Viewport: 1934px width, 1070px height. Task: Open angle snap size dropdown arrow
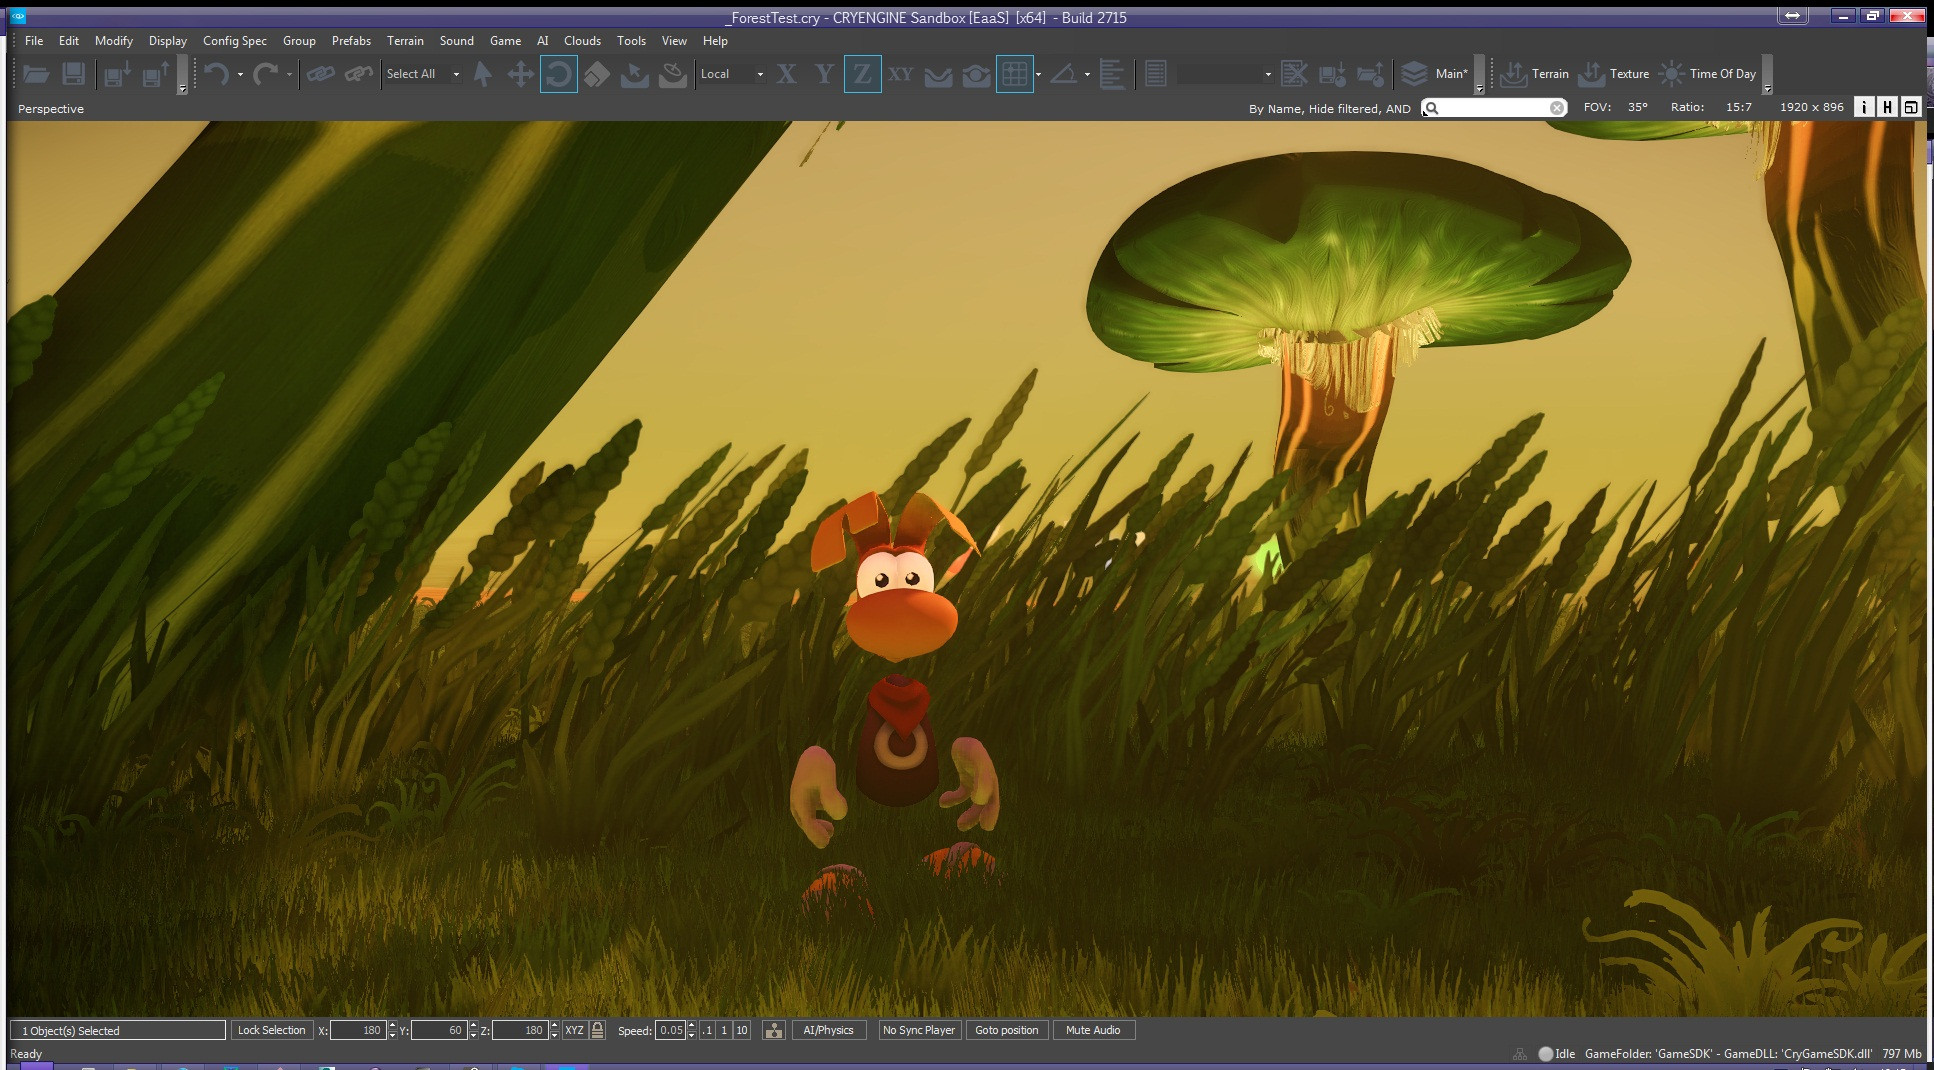tap(1087, 74)
